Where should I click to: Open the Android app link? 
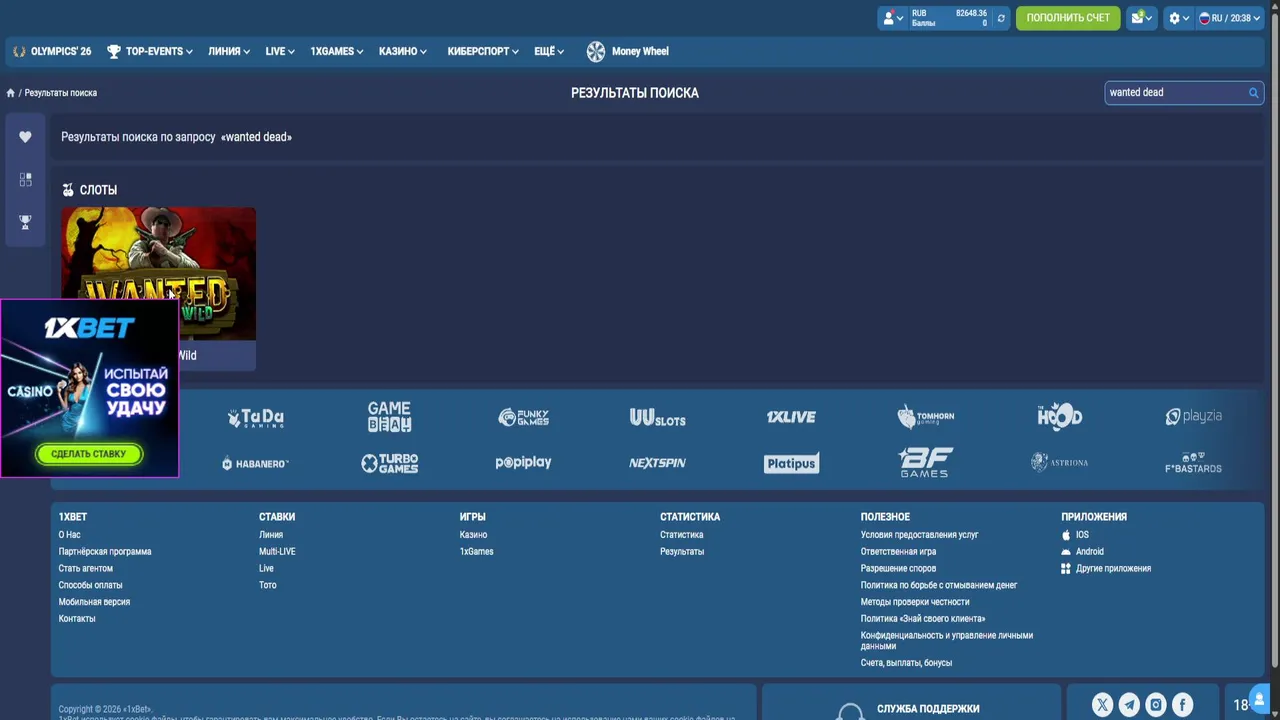1083,552
